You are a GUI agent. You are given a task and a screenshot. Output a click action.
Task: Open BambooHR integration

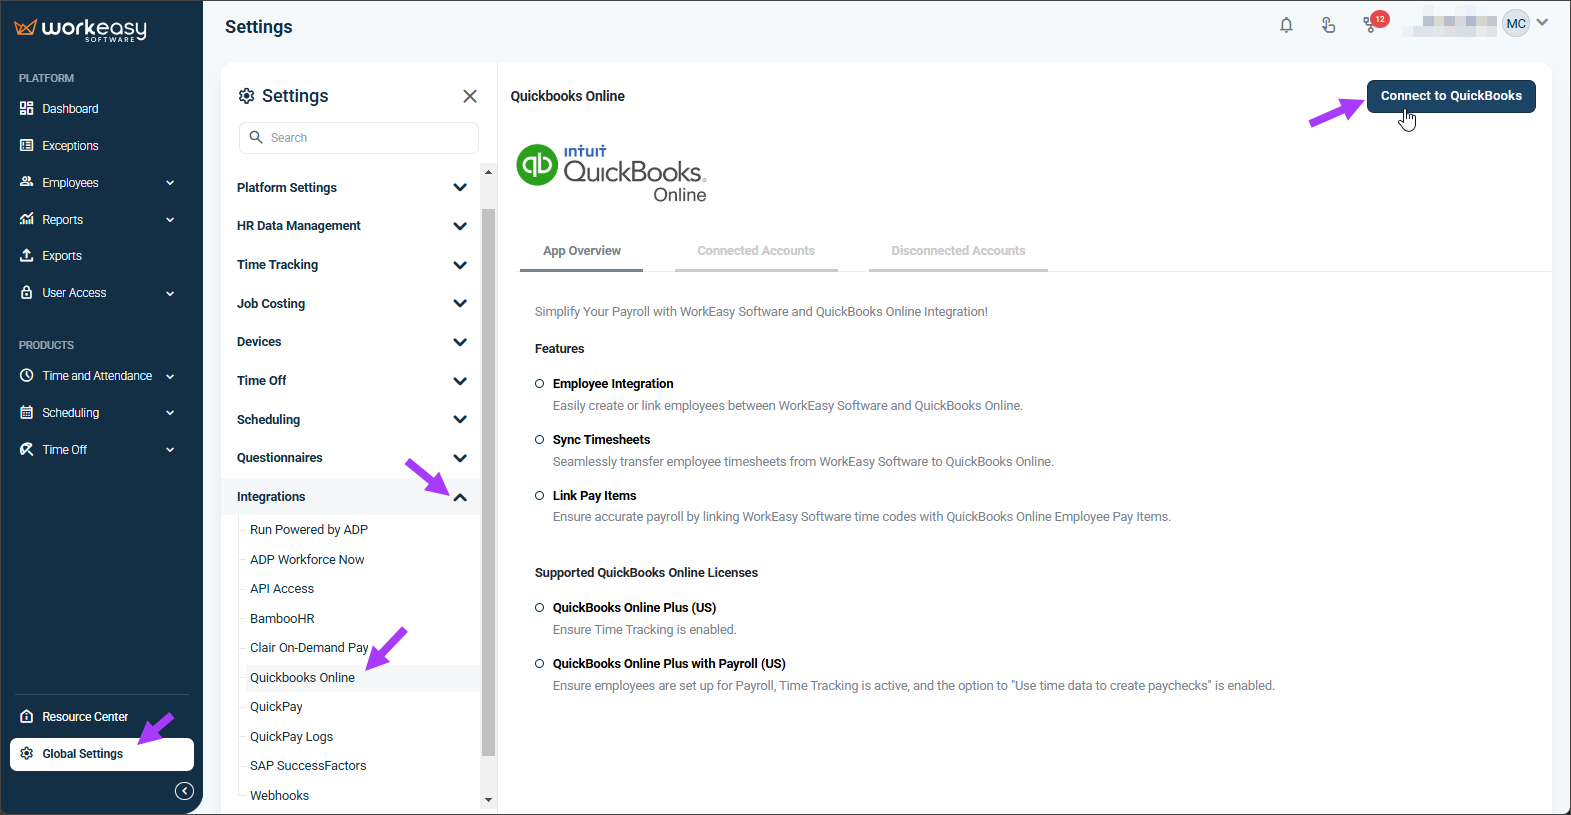tap(282, 619)
